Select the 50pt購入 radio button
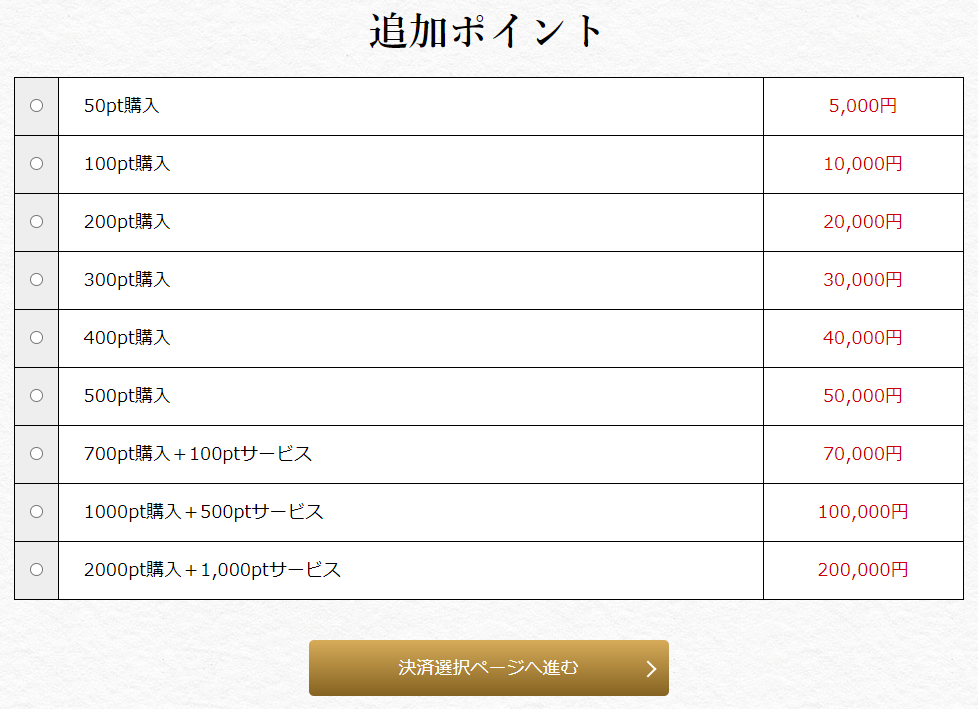 [37, 105]
